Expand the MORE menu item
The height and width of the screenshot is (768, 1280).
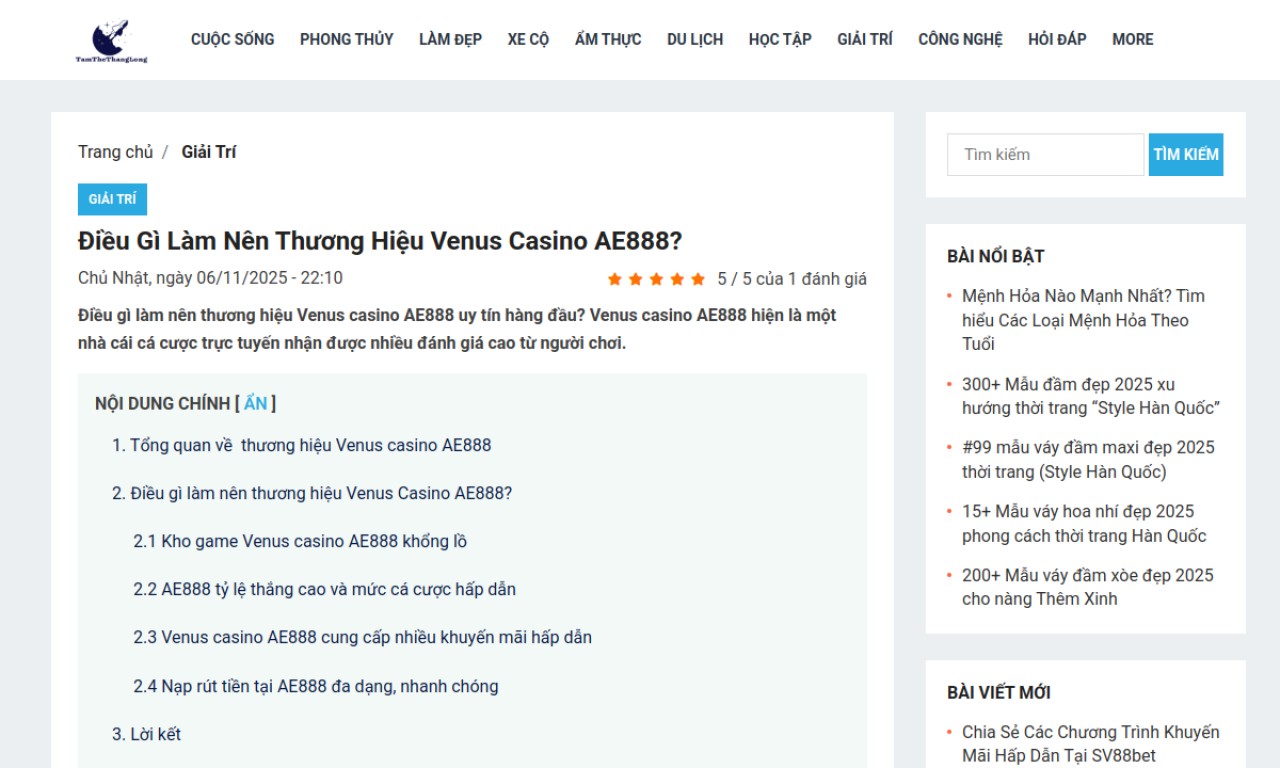pyautogui.click(x=1132, y=40)
